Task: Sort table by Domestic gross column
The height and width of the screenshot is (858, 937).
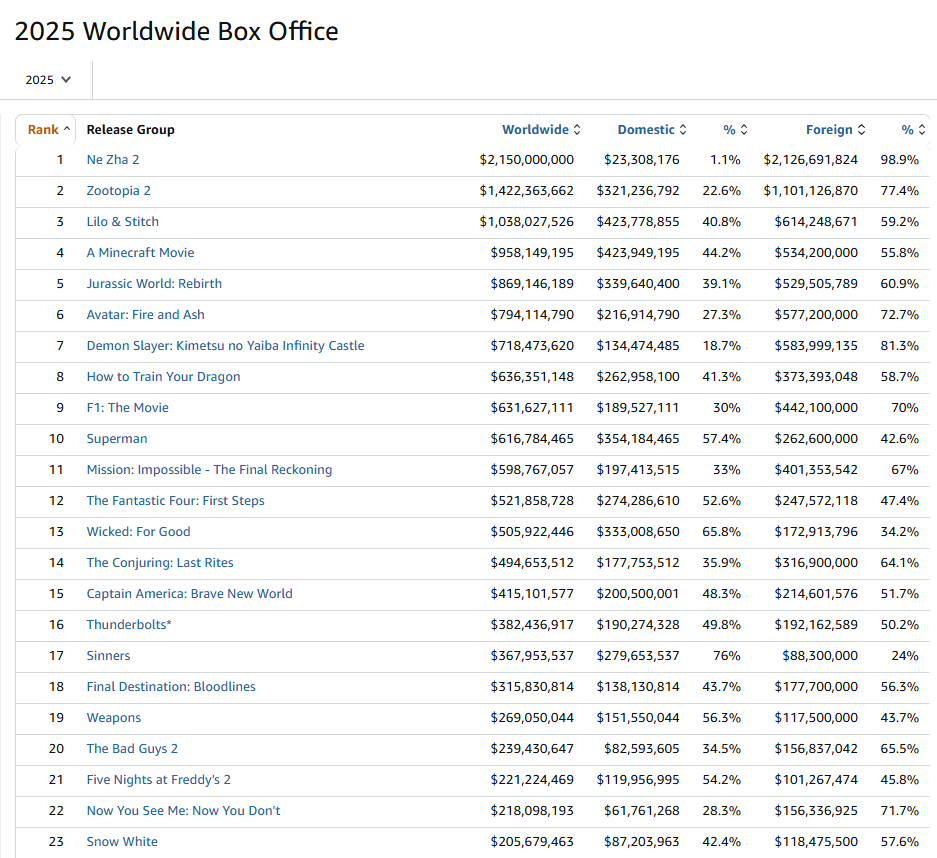Action: click(x=652, y=130)
